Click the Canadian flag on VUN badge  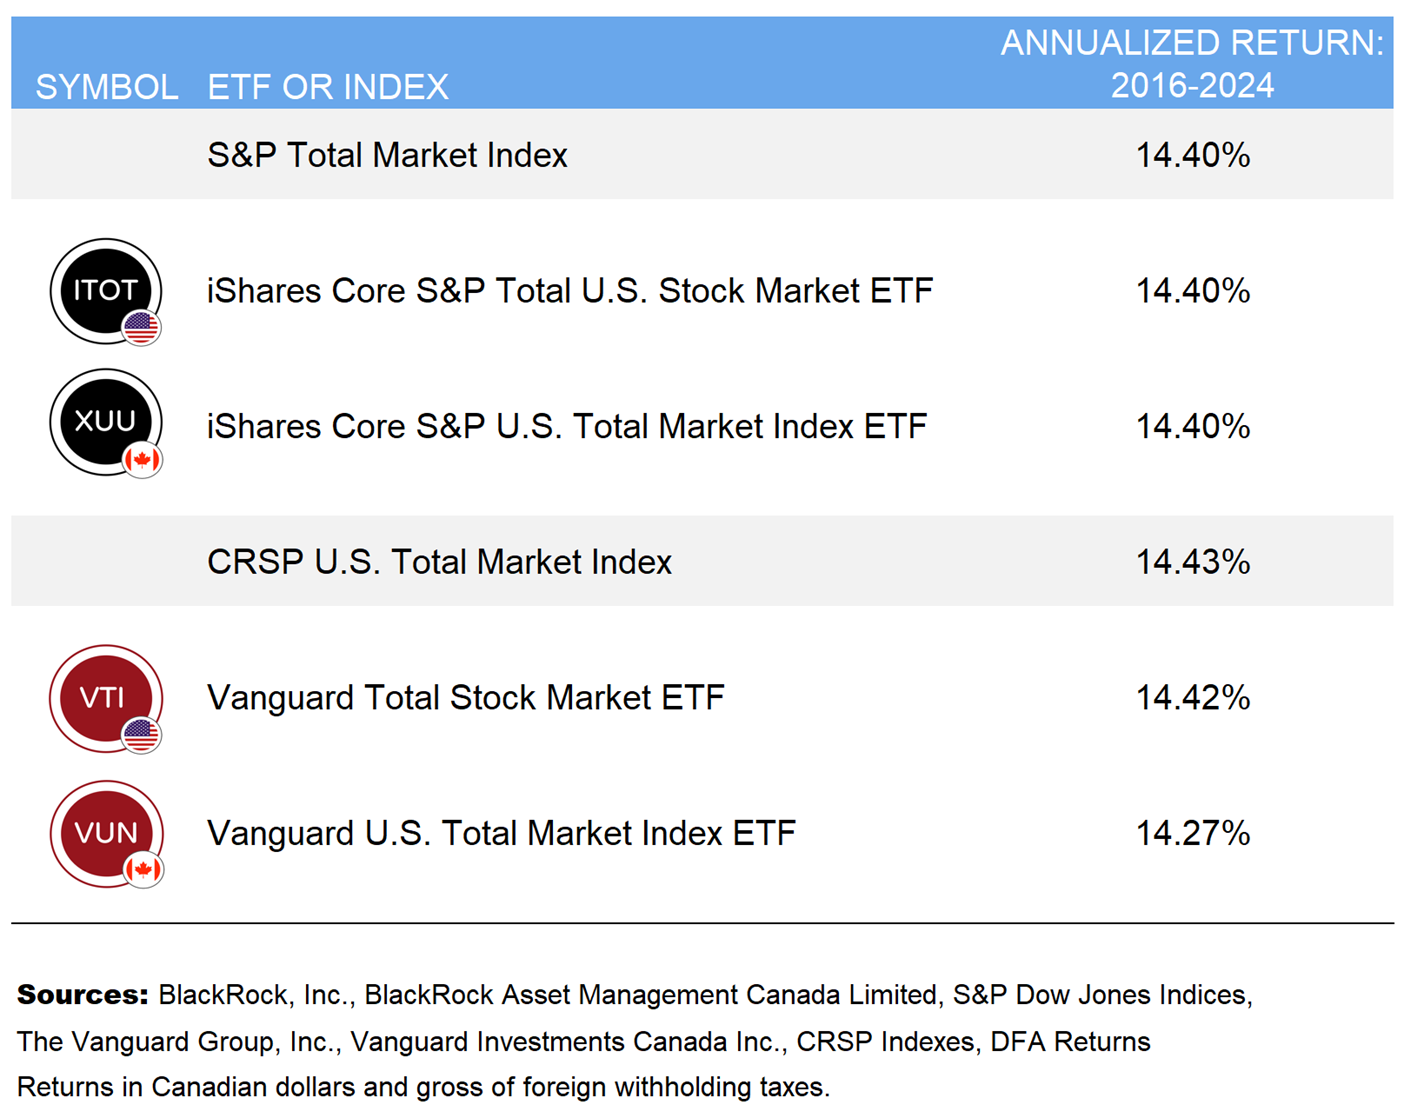143,869
